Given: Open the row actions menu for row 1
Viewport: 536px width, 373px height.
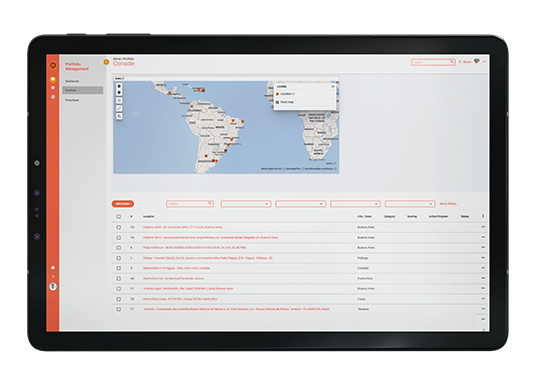Looking at the screenshot, I should click(x=483, y=257).
